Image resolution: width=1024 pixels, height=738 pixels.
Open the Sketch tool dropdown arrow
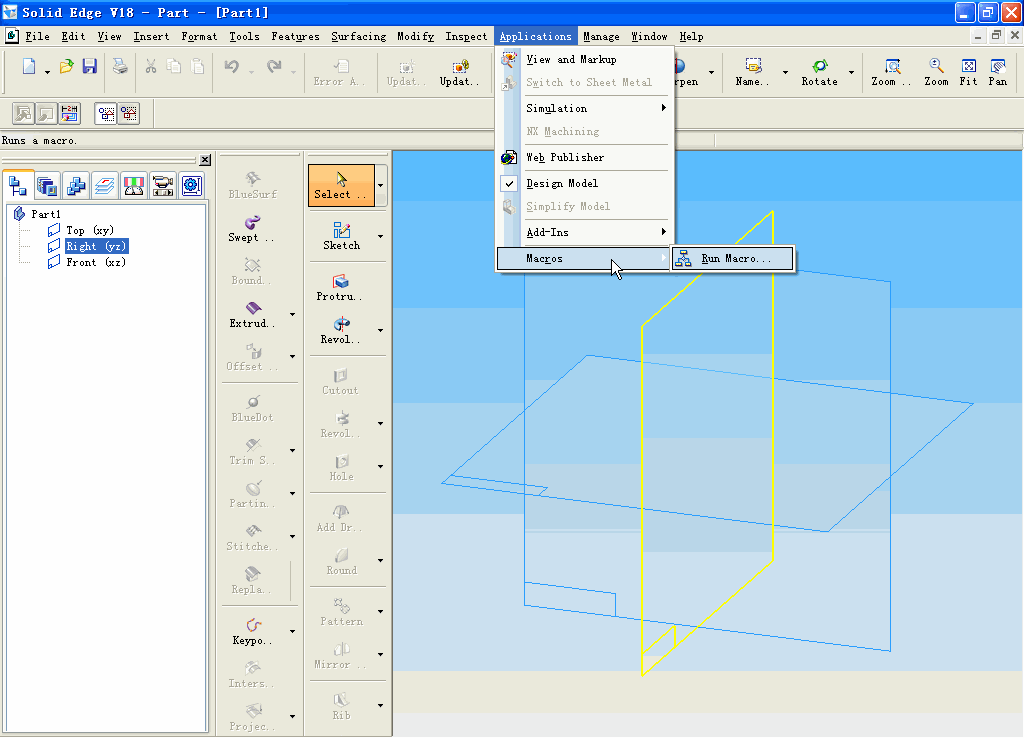click(x=381, y=236)
